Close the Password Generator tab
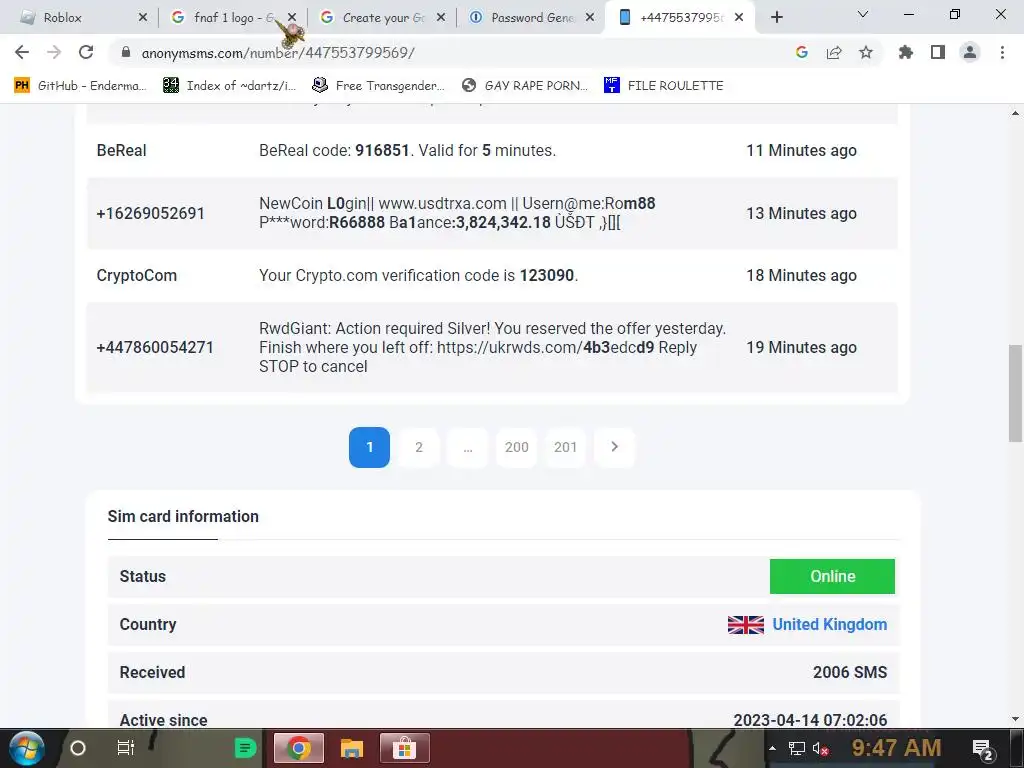Viewport: 1024px width, 768px height. tap(590, 18)
